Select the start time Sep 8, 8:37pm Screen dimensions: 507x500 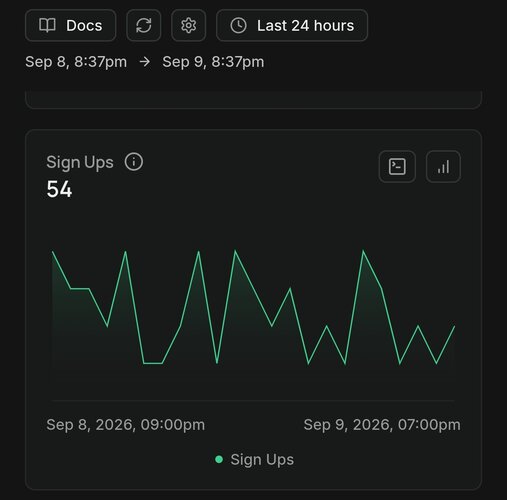pyautogui.click(x=76, y=62)
